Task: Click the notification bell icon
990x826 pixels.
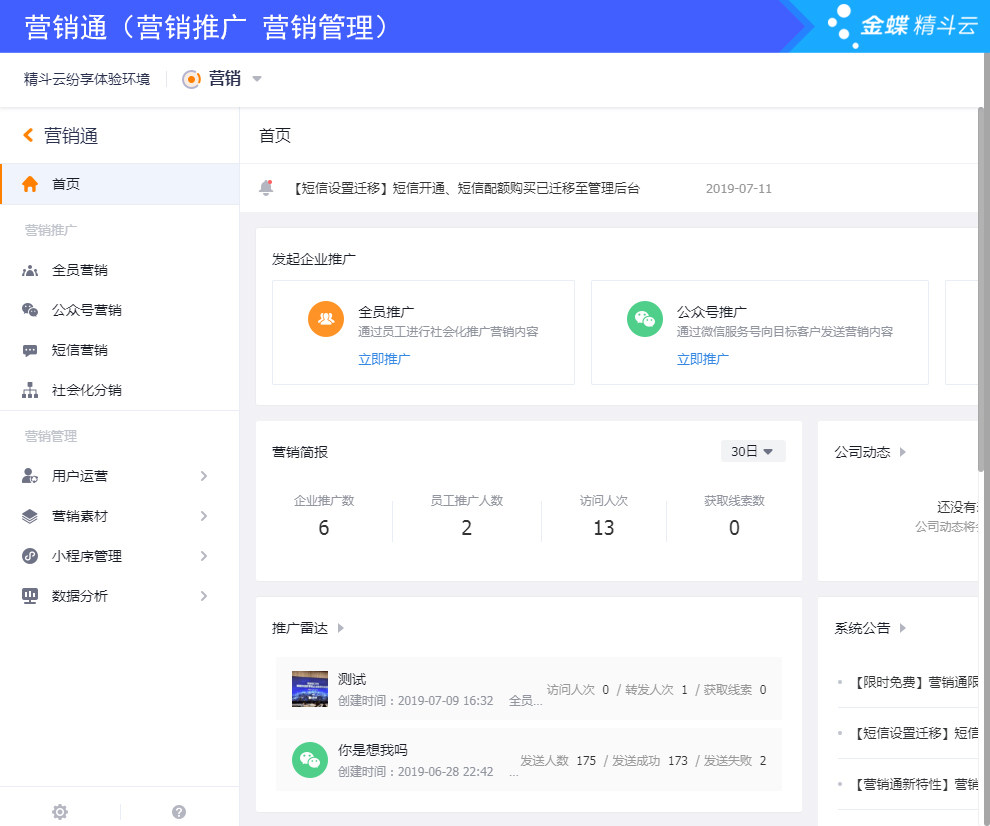Action: tap(266, 188)
